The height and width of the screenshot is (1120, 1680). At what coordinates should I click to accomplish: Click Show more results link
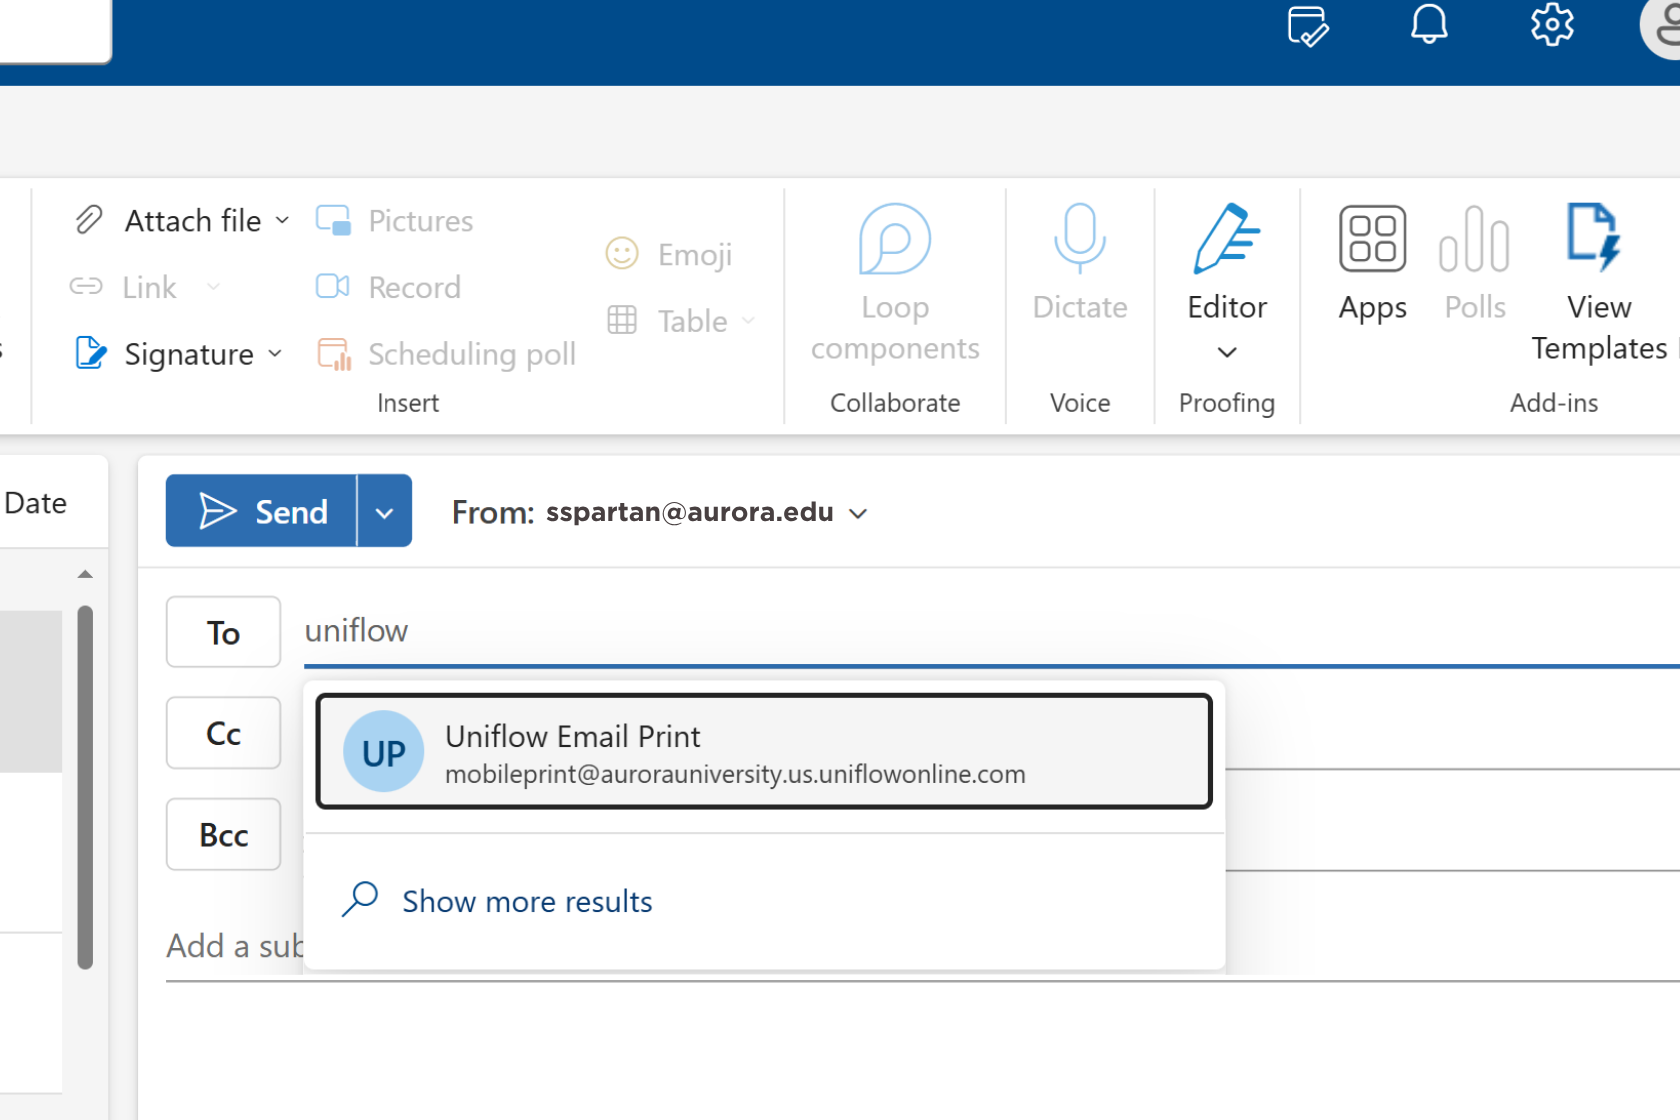pos(527,901)
